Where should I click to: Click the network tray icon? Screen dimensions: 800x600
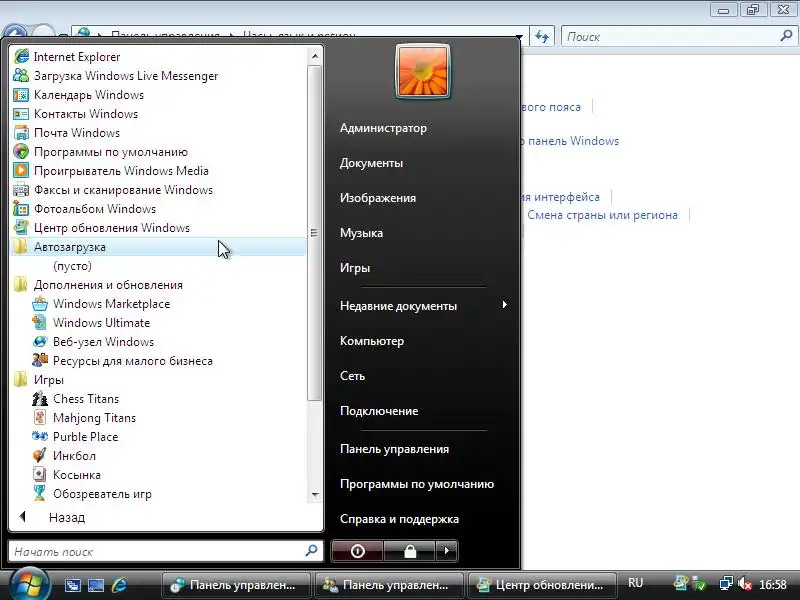[726, 584]
